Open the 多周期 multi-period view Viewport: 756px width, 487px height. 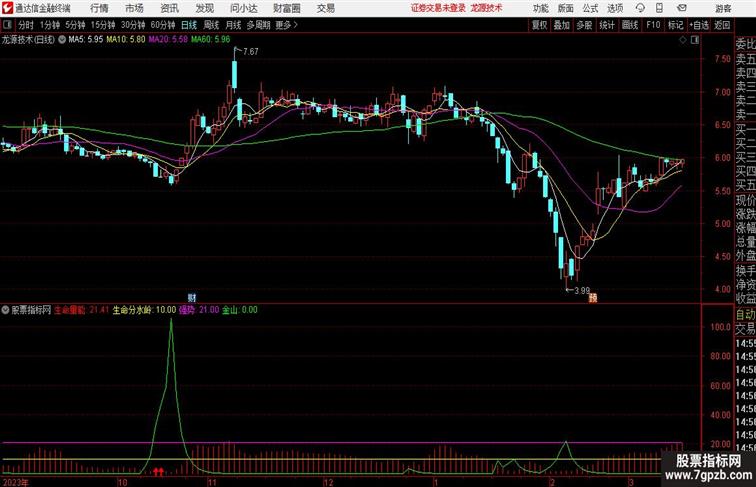(x=258, y=25)
